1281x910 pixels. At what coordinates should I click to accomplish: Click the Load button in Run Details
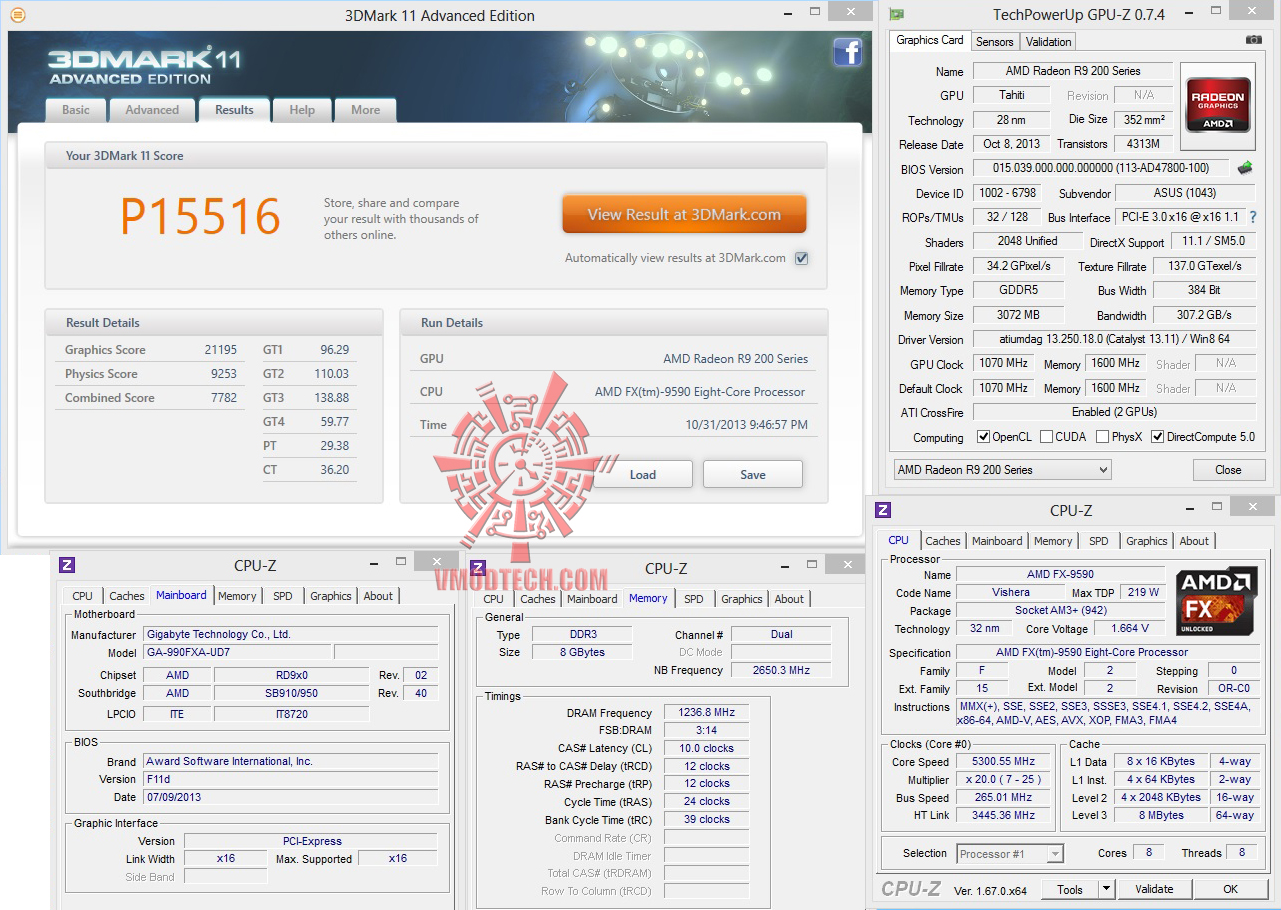643,474
